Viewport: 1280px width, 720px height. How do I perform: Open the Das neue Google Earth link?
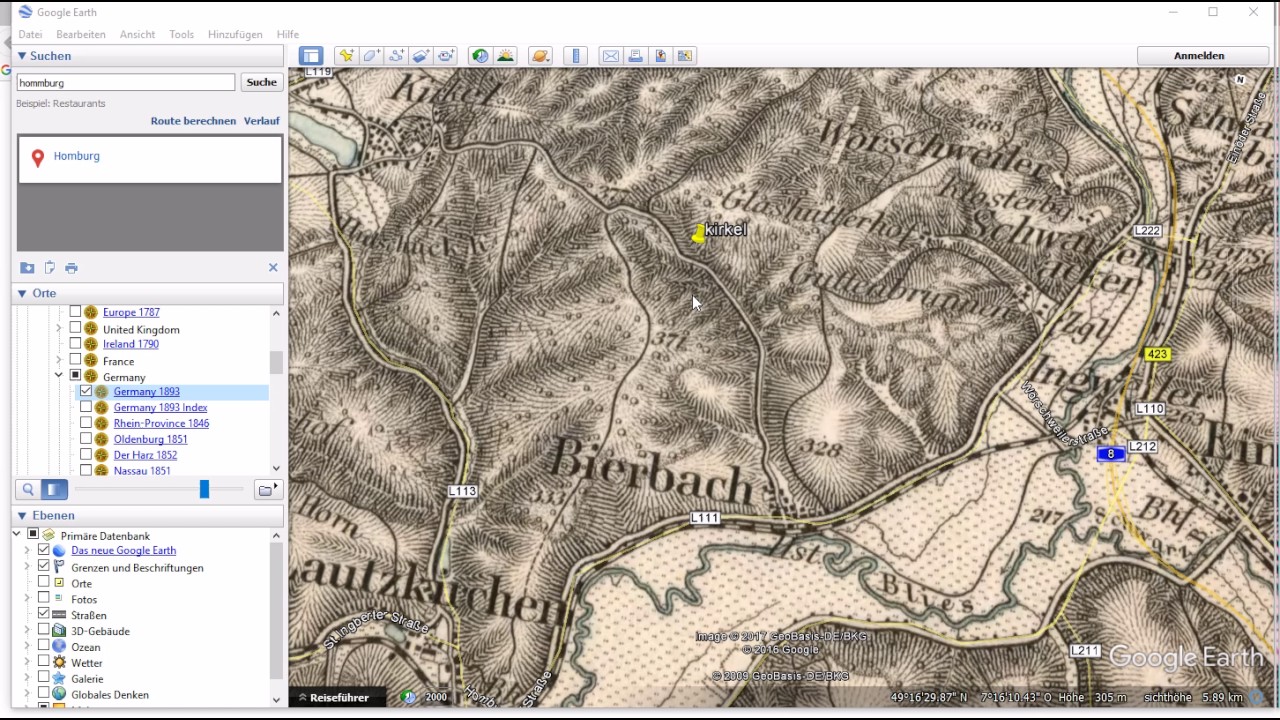click(x=123, y=550)
